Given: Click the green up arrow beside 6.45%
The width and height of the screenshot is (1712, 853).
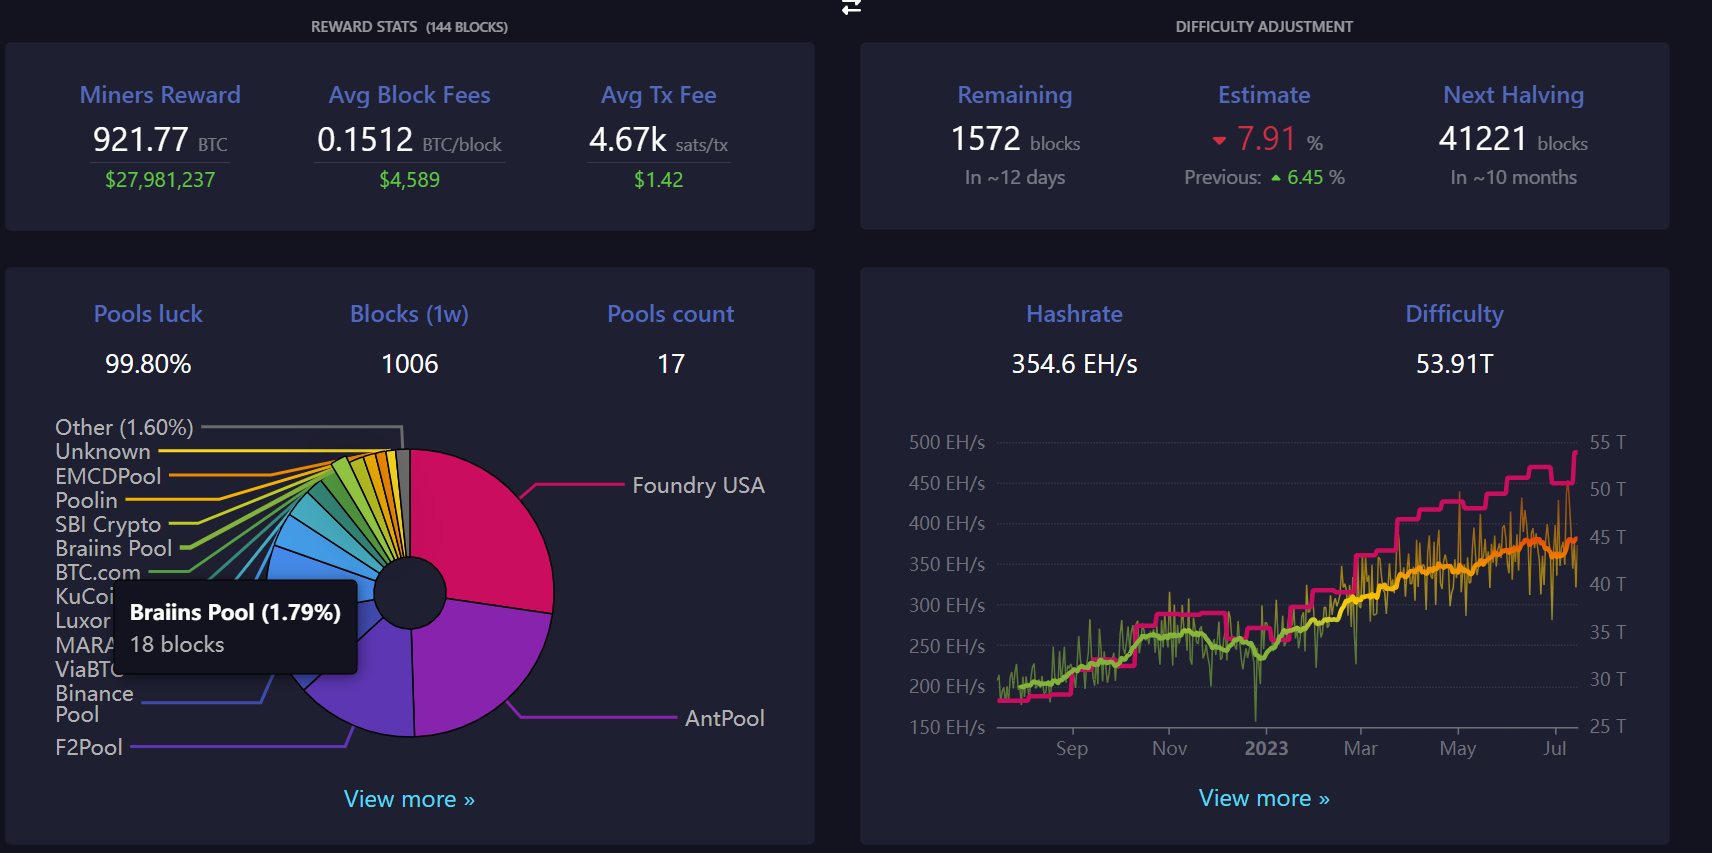Looking at the screenshot, I should click(x=1276, y=178).
